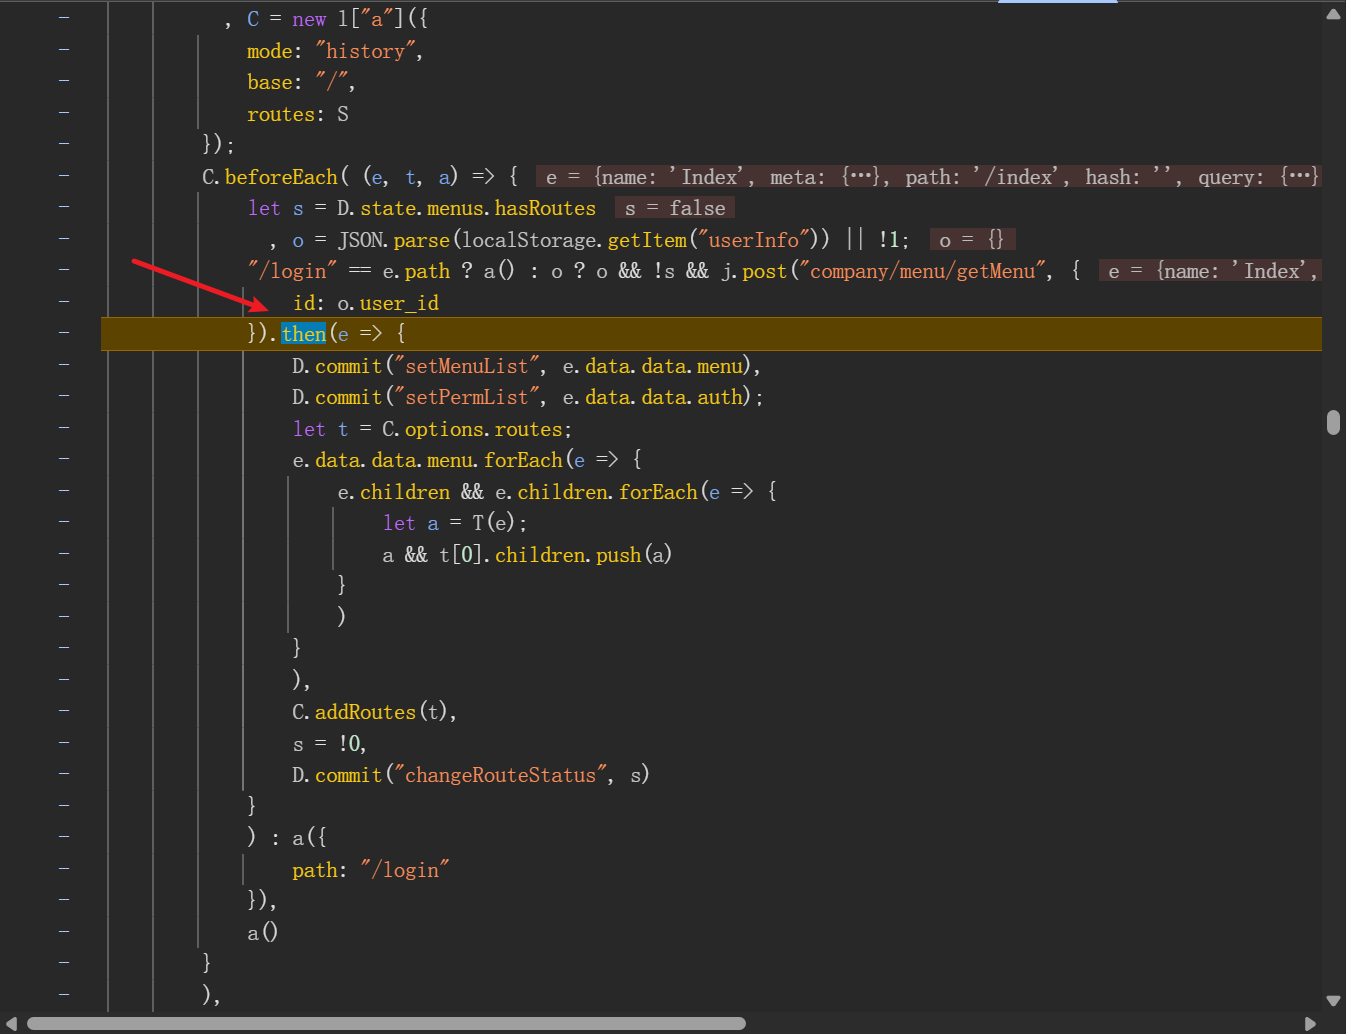Click the vertical scrollbar up arrow
The image size is (1346, 1034).
pyautogui.click(x=1333, y=14)
